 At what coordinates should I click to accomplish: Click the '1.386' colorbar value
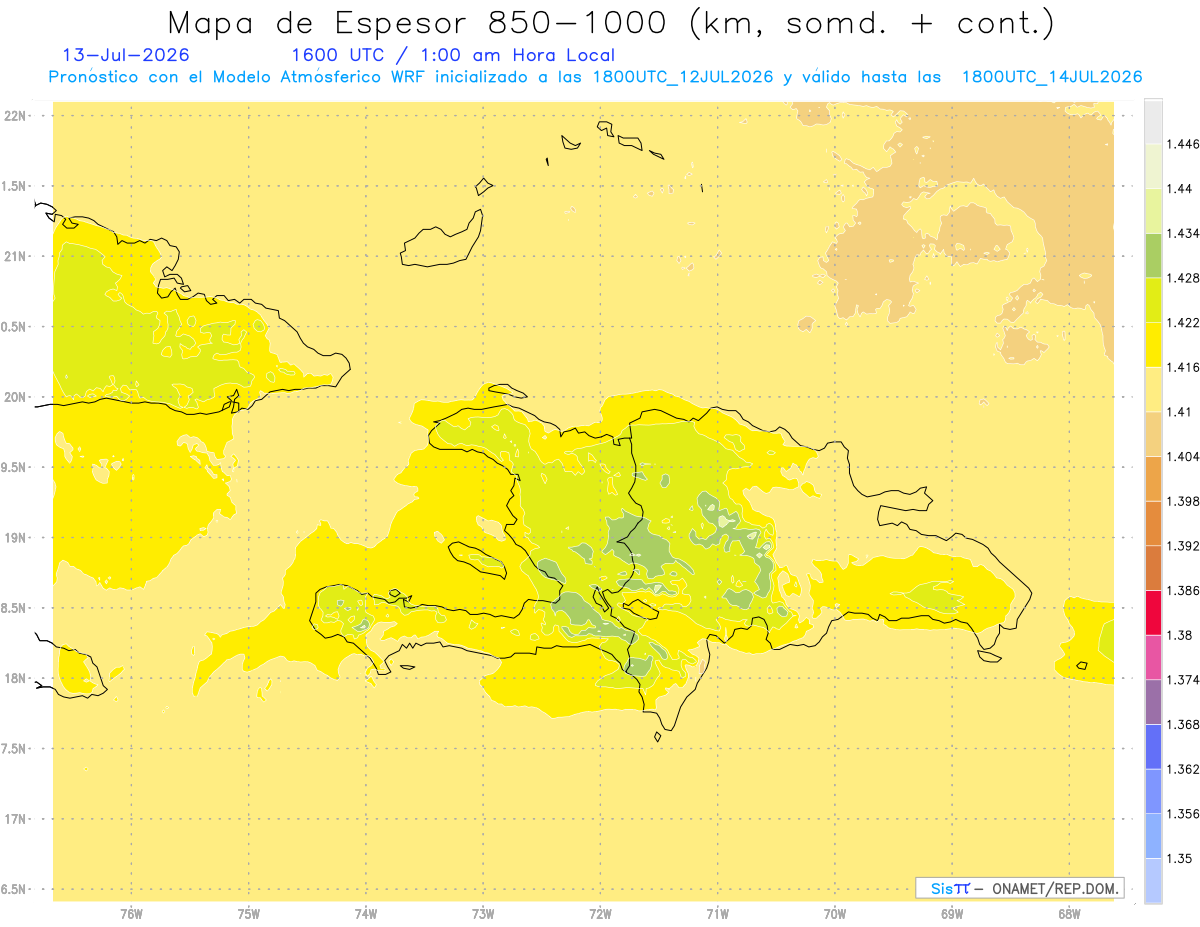tap(1183, 590)
